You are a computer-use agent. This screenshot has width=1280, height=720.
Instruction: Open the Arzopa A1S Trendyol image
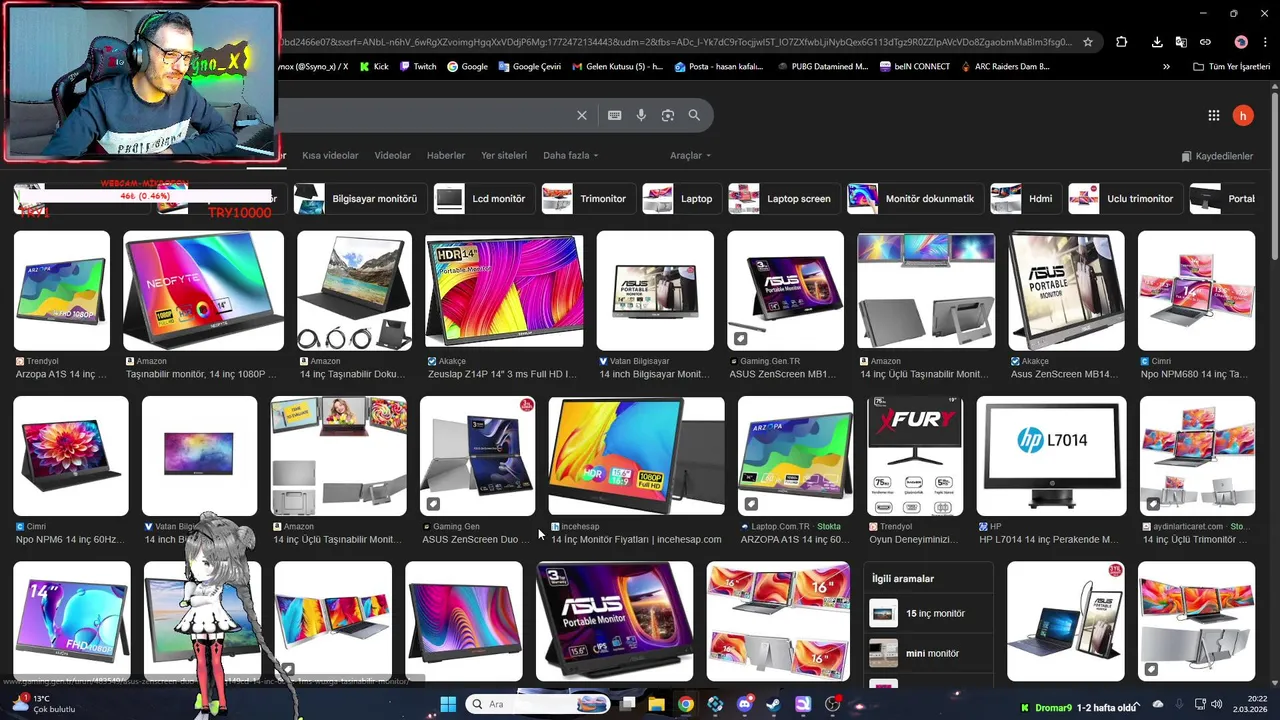pos(62,291)
